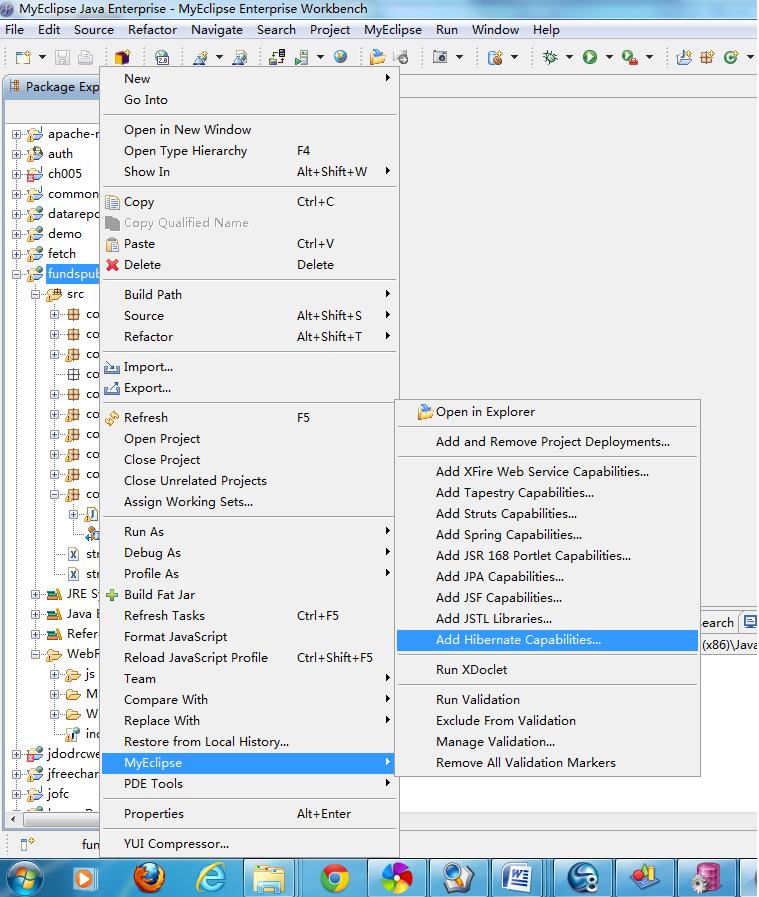Click the New Java Class toolbar icon

point(730,57)
